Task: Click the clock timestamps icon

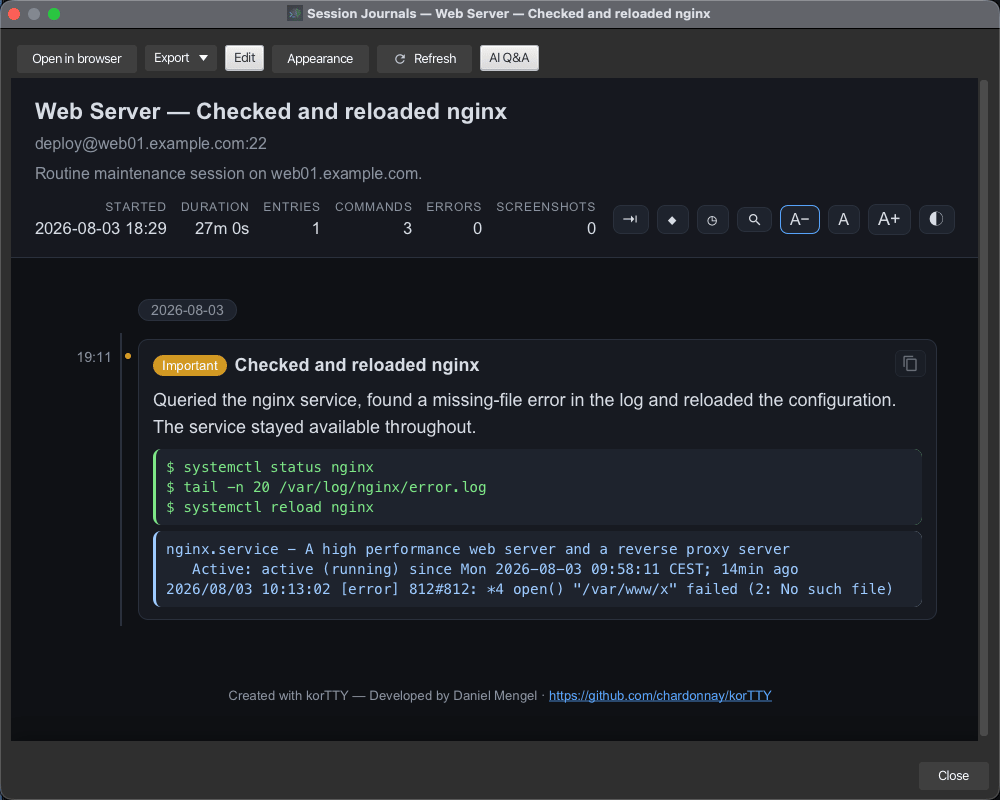Action: point(712,219)
